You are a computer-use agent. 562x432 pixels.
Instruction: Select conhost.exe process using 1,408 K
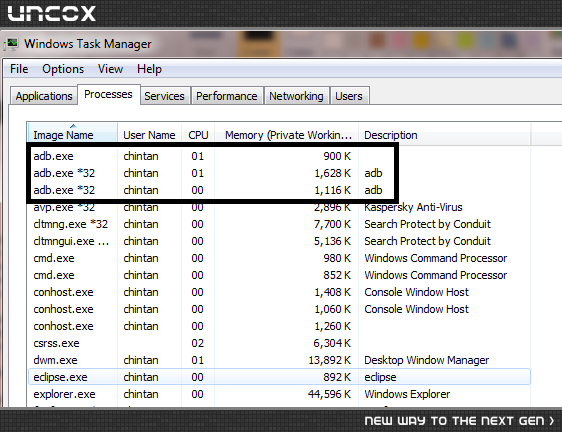(280, 292)
